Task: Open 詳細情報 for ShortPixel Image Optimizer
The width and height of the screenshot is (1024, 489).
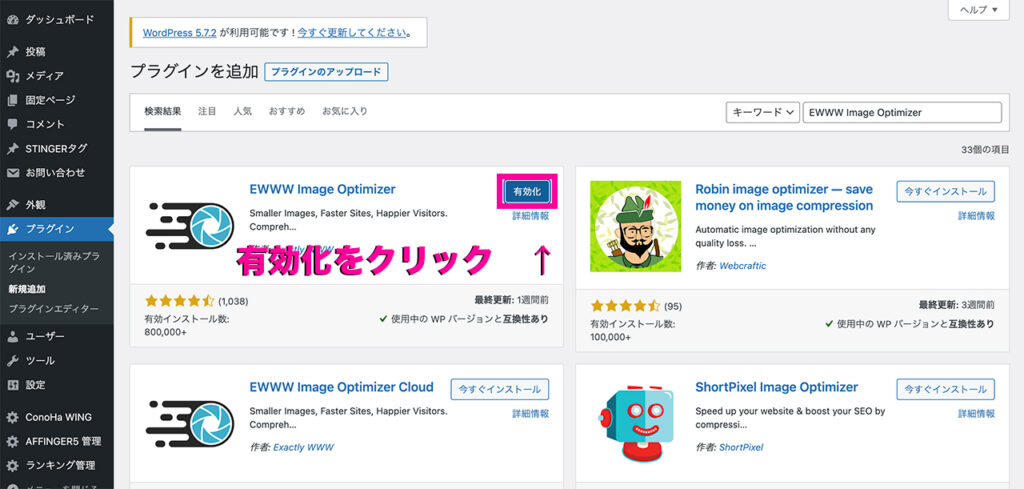Action: 976,413
